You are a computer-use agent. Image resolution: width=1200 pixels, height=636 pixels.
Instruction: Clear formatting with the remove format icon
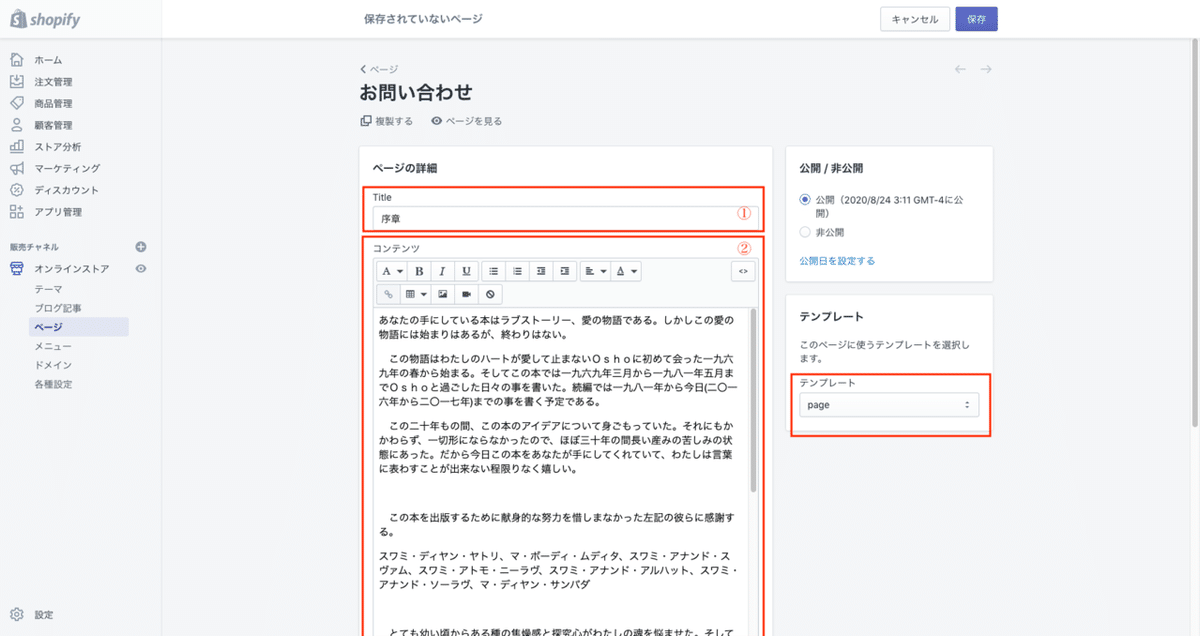pos(491,293)
